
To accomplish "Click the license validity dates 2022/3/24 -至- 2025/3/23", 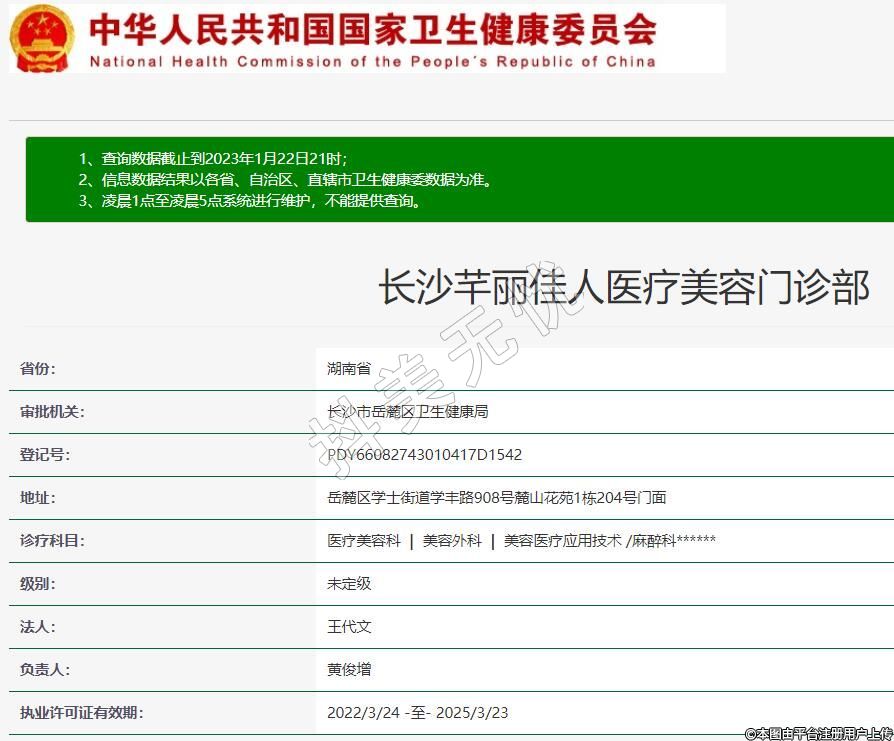I will [417, 712].
